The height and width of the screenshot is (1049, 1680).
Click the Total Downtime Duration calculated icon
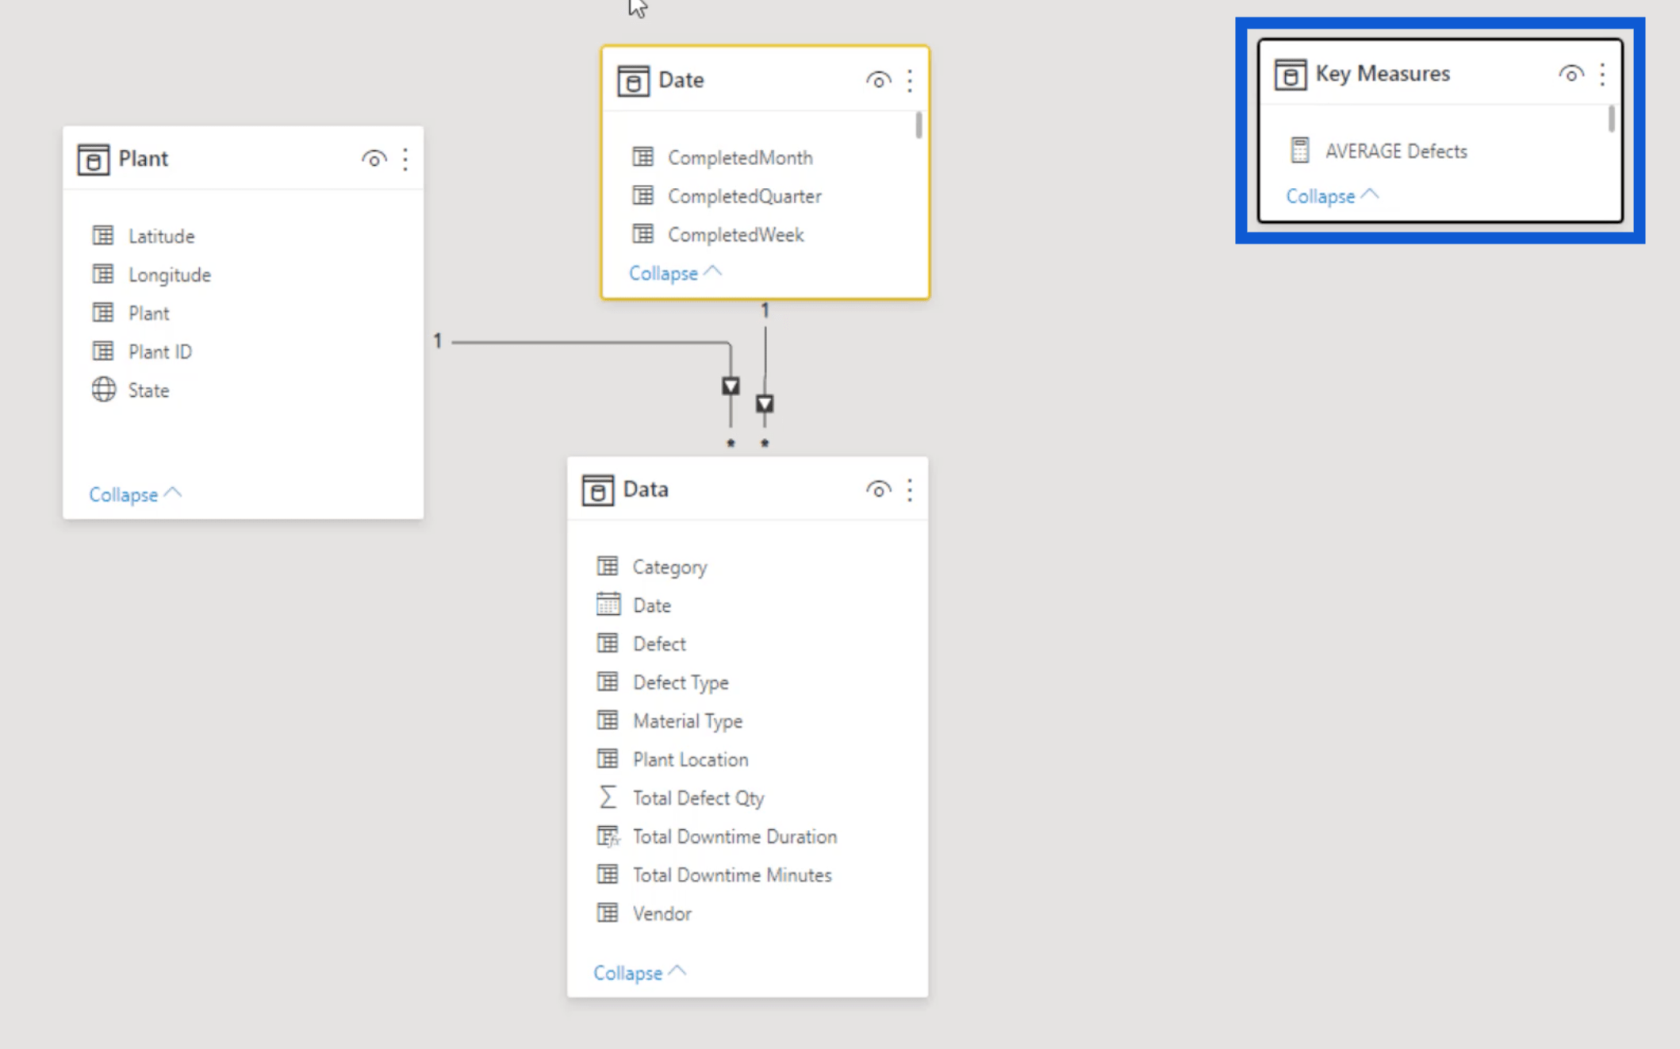click(x=608, y=836)
